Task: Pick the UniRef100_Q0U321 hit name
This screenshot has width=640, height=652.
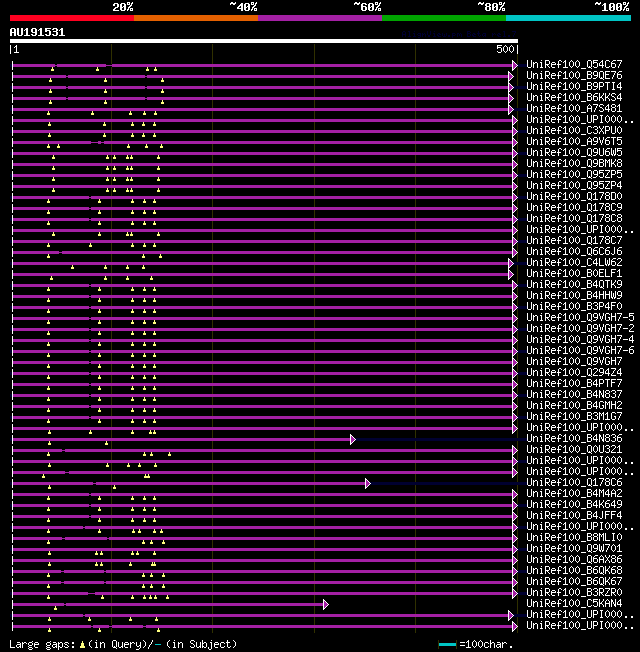Action: (574, 450)
